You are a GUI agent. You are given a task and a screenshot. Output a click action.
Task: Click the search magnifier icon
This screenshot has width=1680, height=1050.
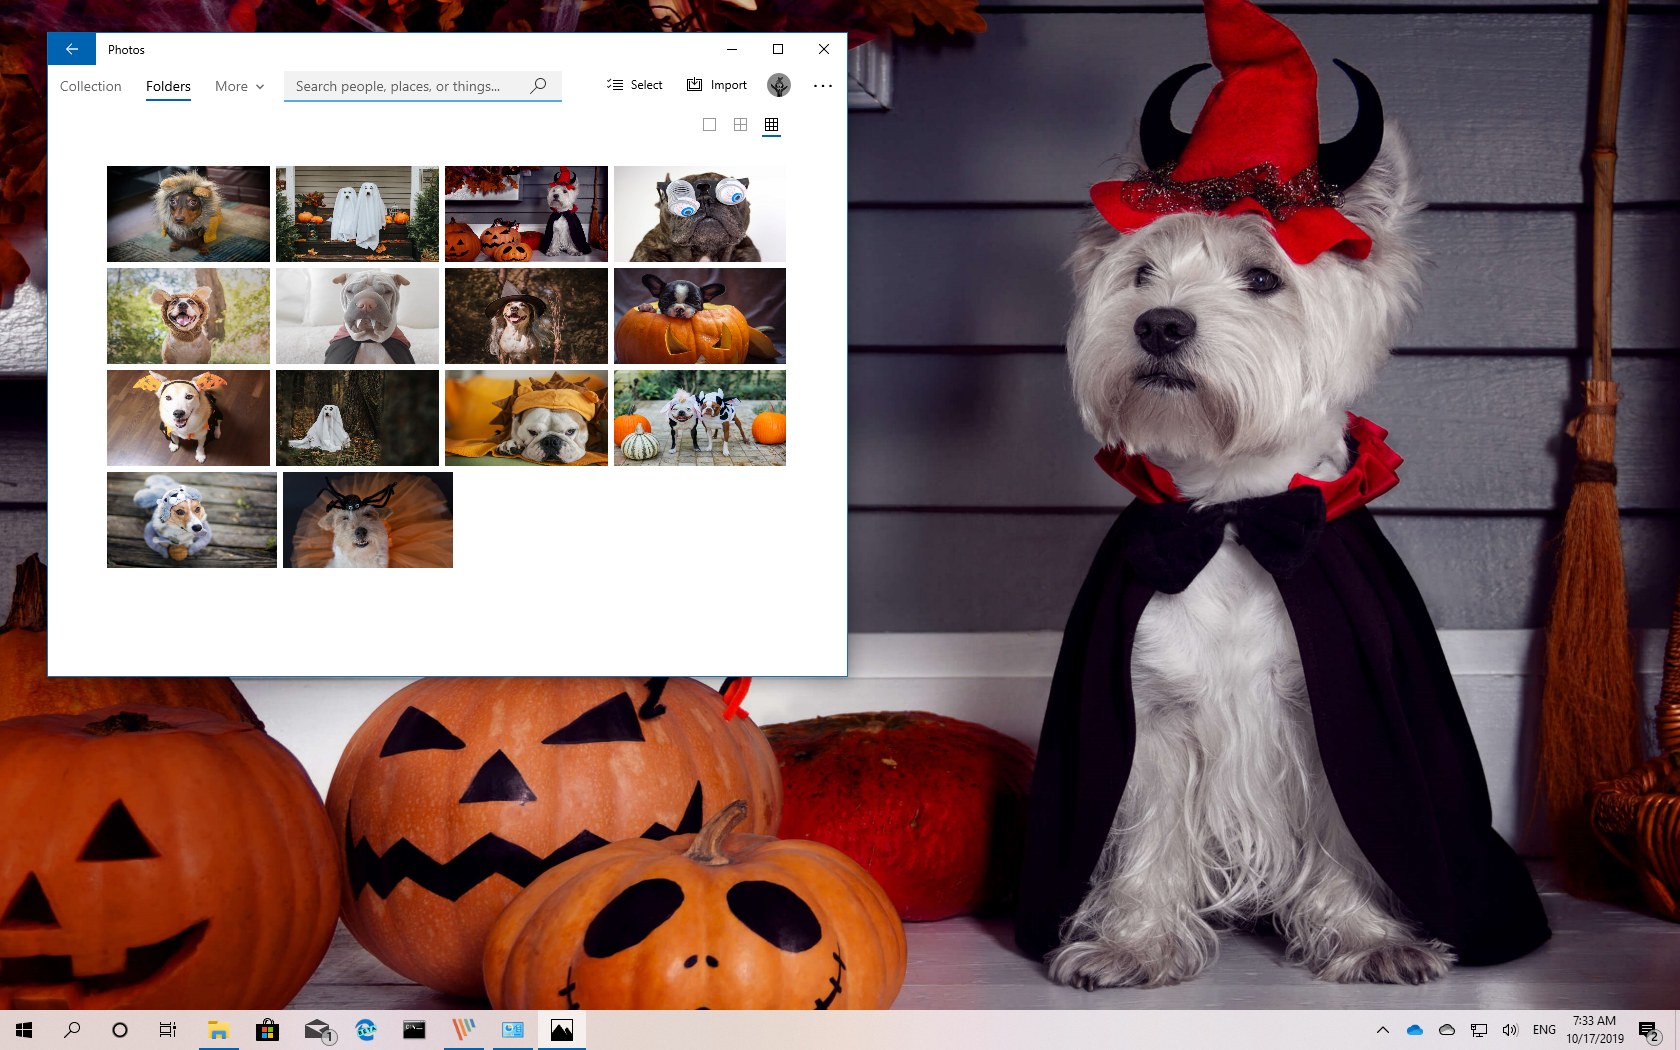pos(538,85)
